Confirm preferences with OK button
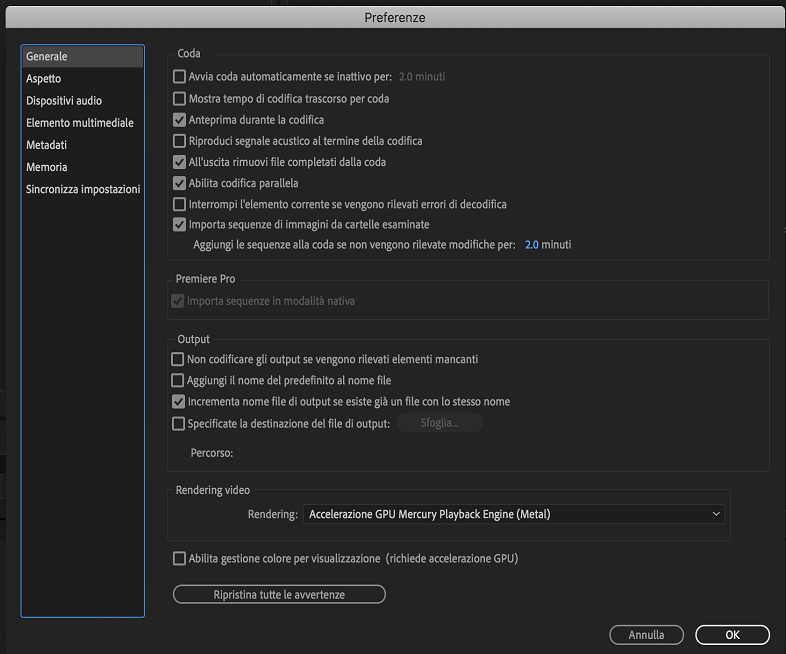Image resolution: width=786 pixels, height=654 pixels. [x=732, y=635]
